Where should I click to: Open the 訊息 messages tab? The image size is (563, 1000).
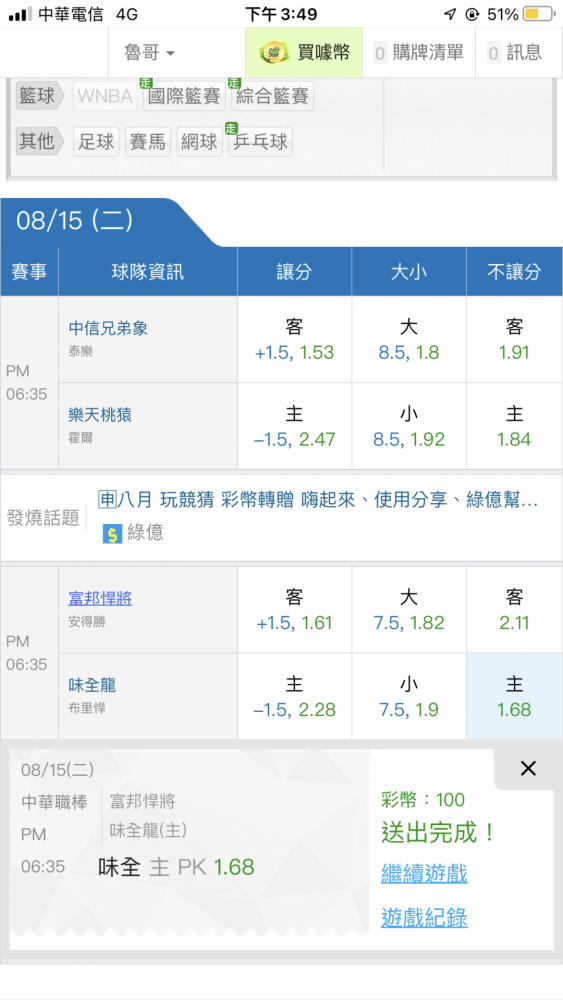(515, 52)
